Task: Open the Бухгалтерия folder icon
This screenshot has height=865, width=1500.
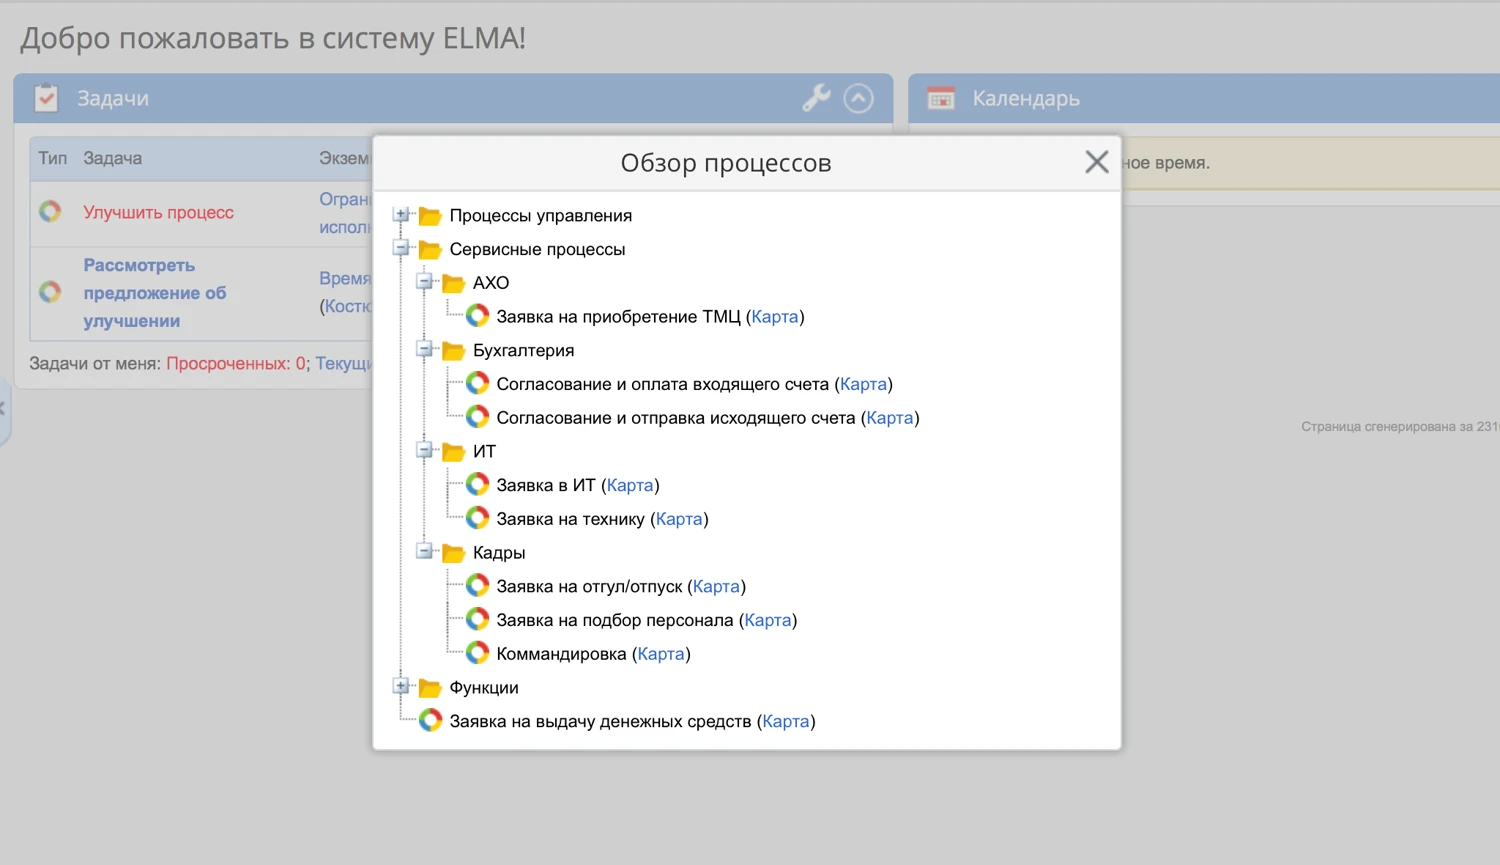Action: pos(452,349)
